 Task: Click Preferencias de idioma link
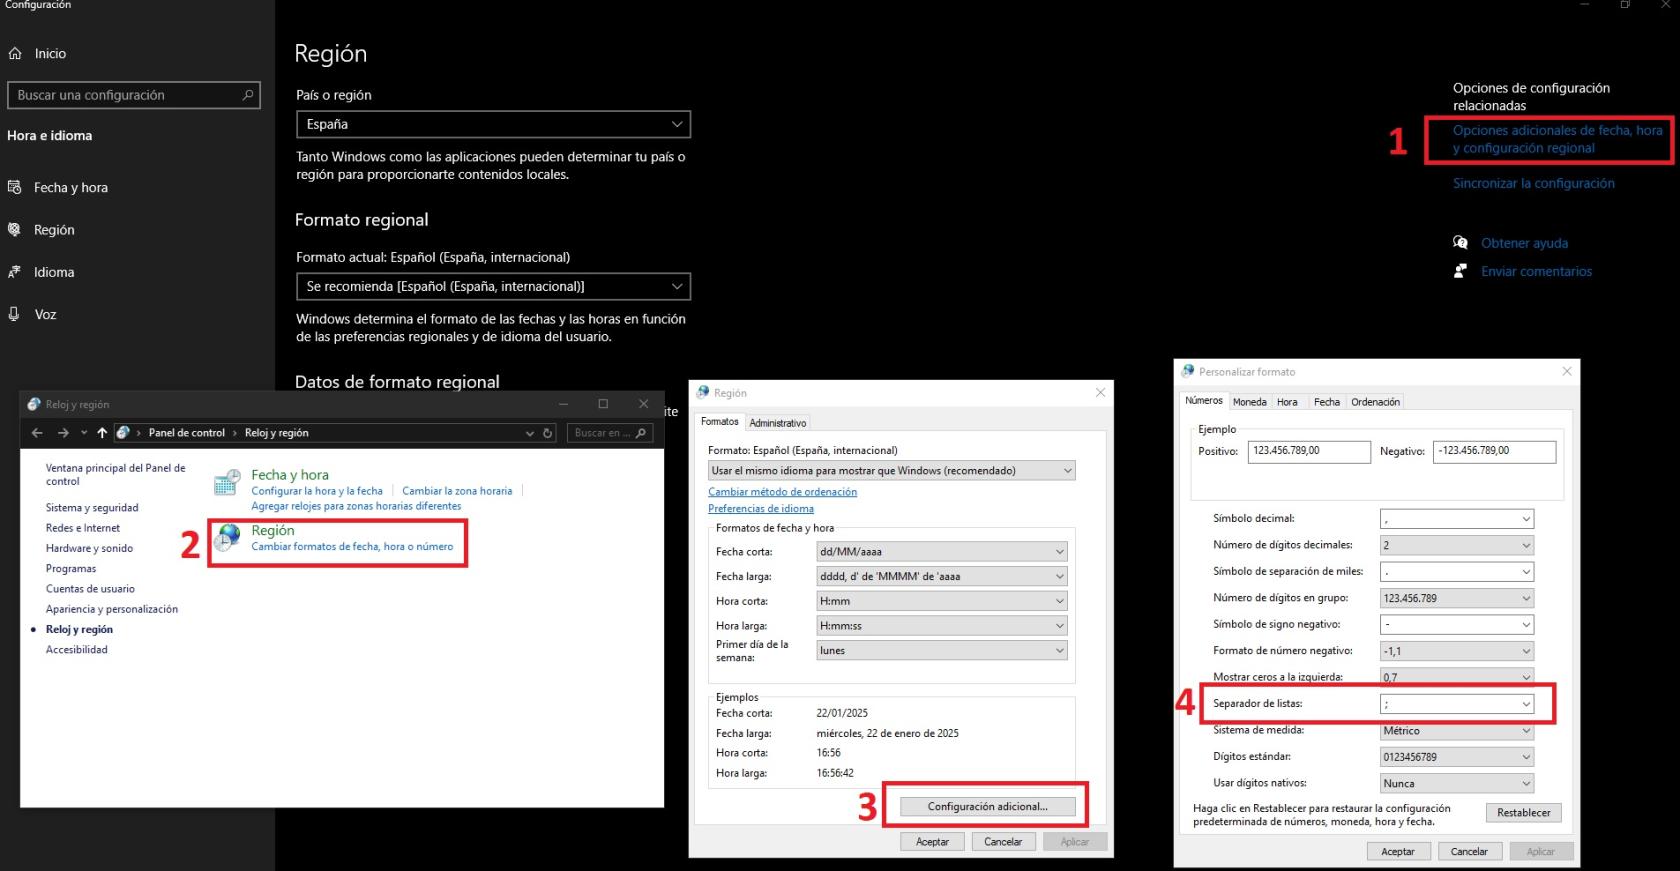(x=761, y=509)
